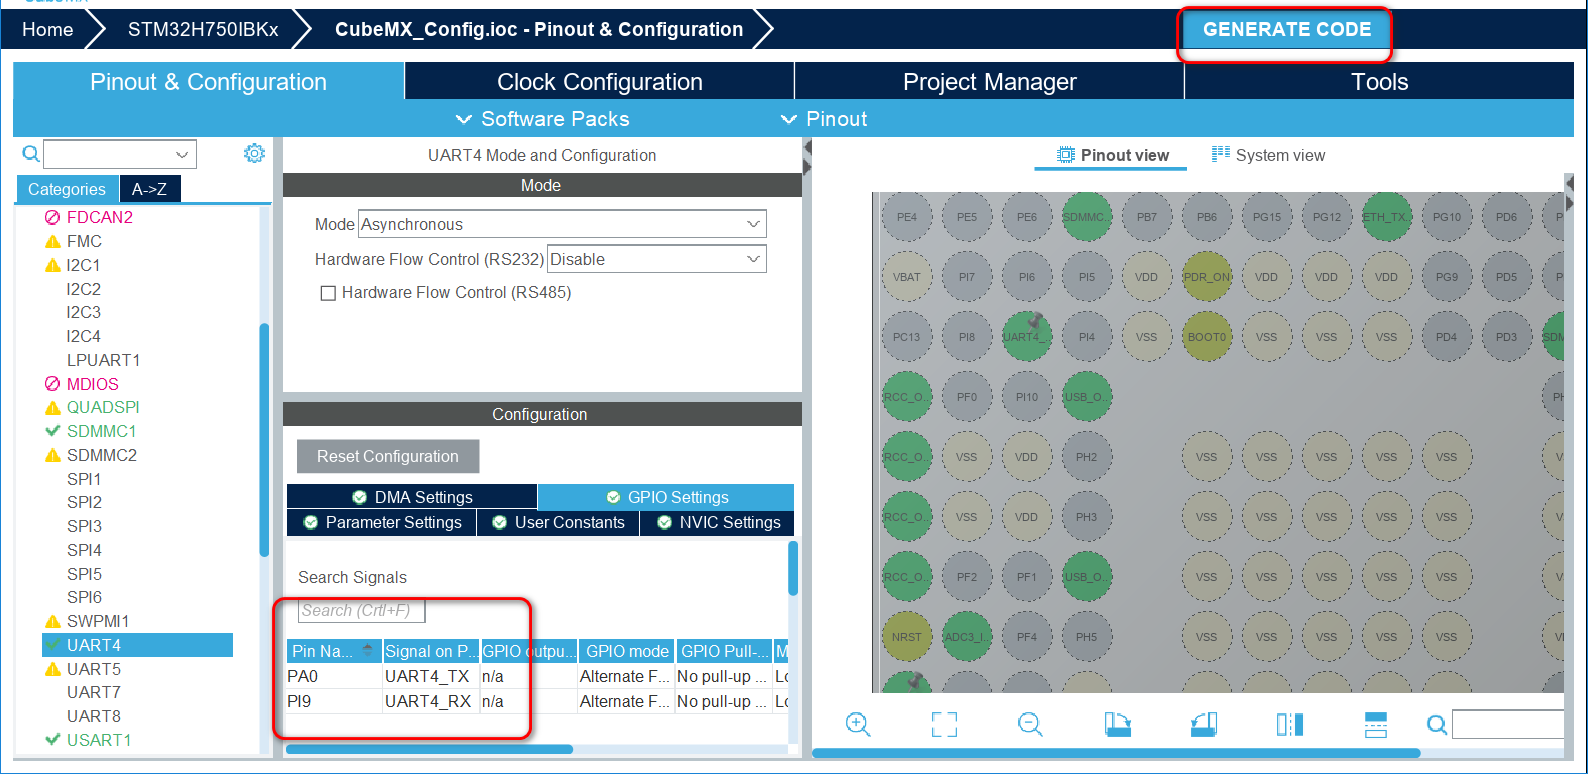Viewport: 1588px width, 774px height.
Task: Open the Mode Asynchronous dropdown
Action: coord(562,224)
